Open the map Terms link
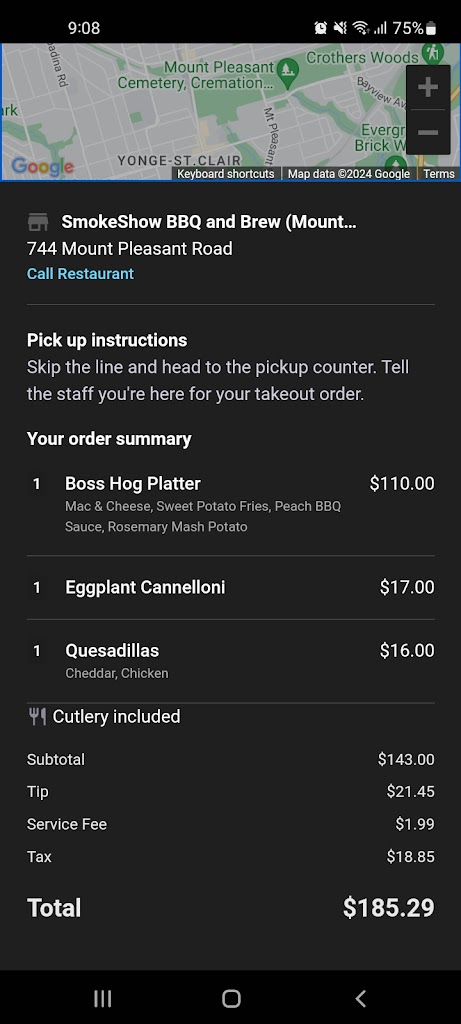The image size is (461, 1024). coord(439,174)
